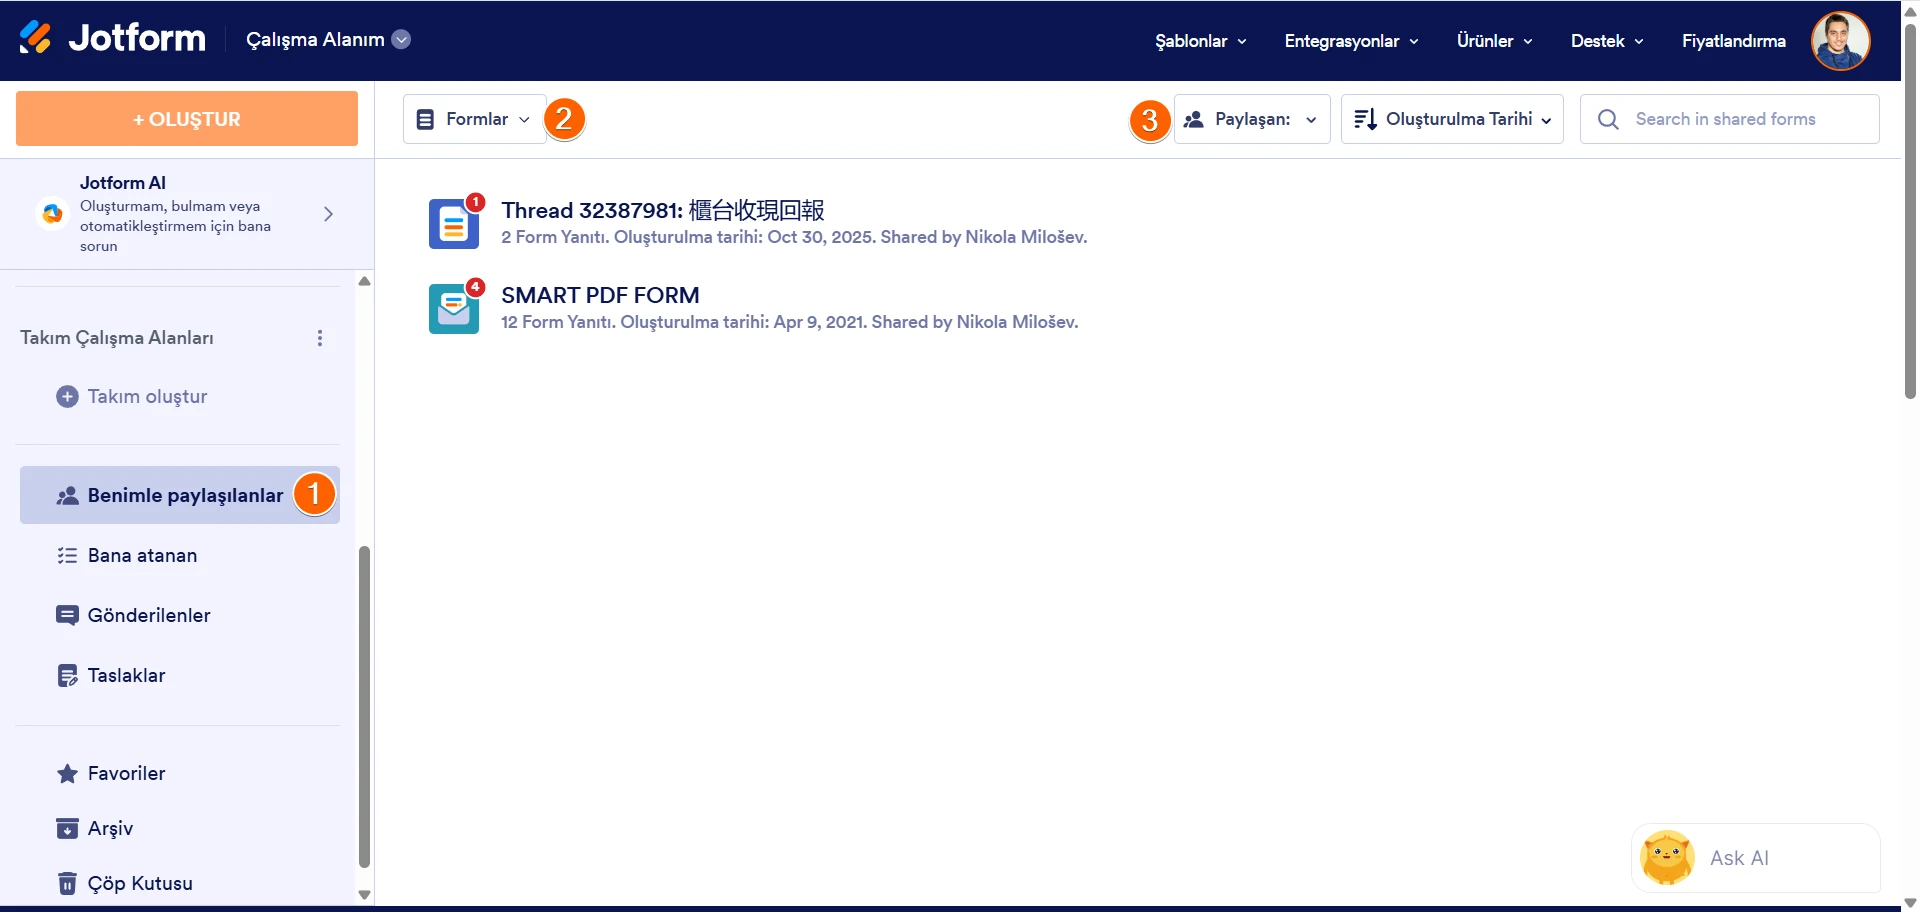
Task: Open the Ask AI cat icon
Action: 1666,857
